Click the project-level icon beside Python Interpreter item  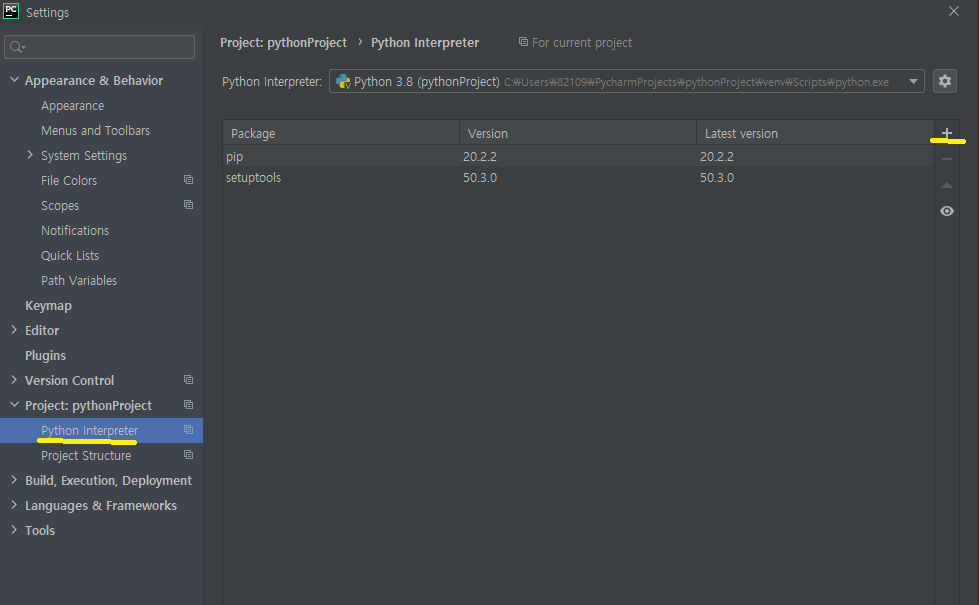click(x=188, y=430)
